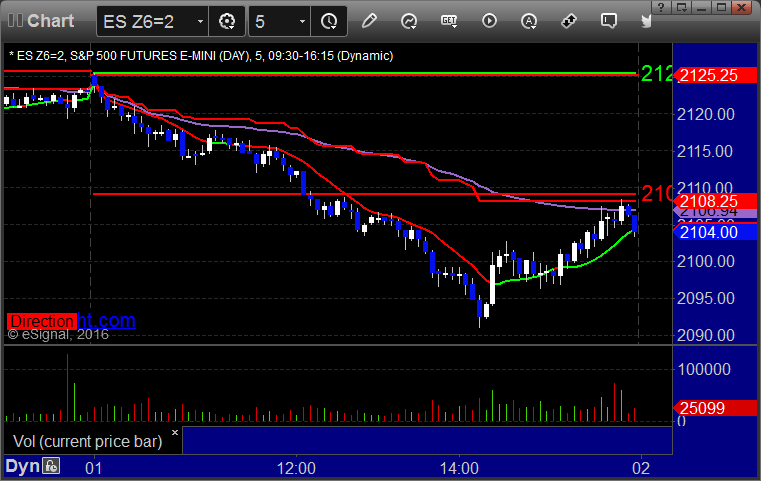The image size is (761, 481).
Task: Click the pop-out window button beside help
Action: 681,7
